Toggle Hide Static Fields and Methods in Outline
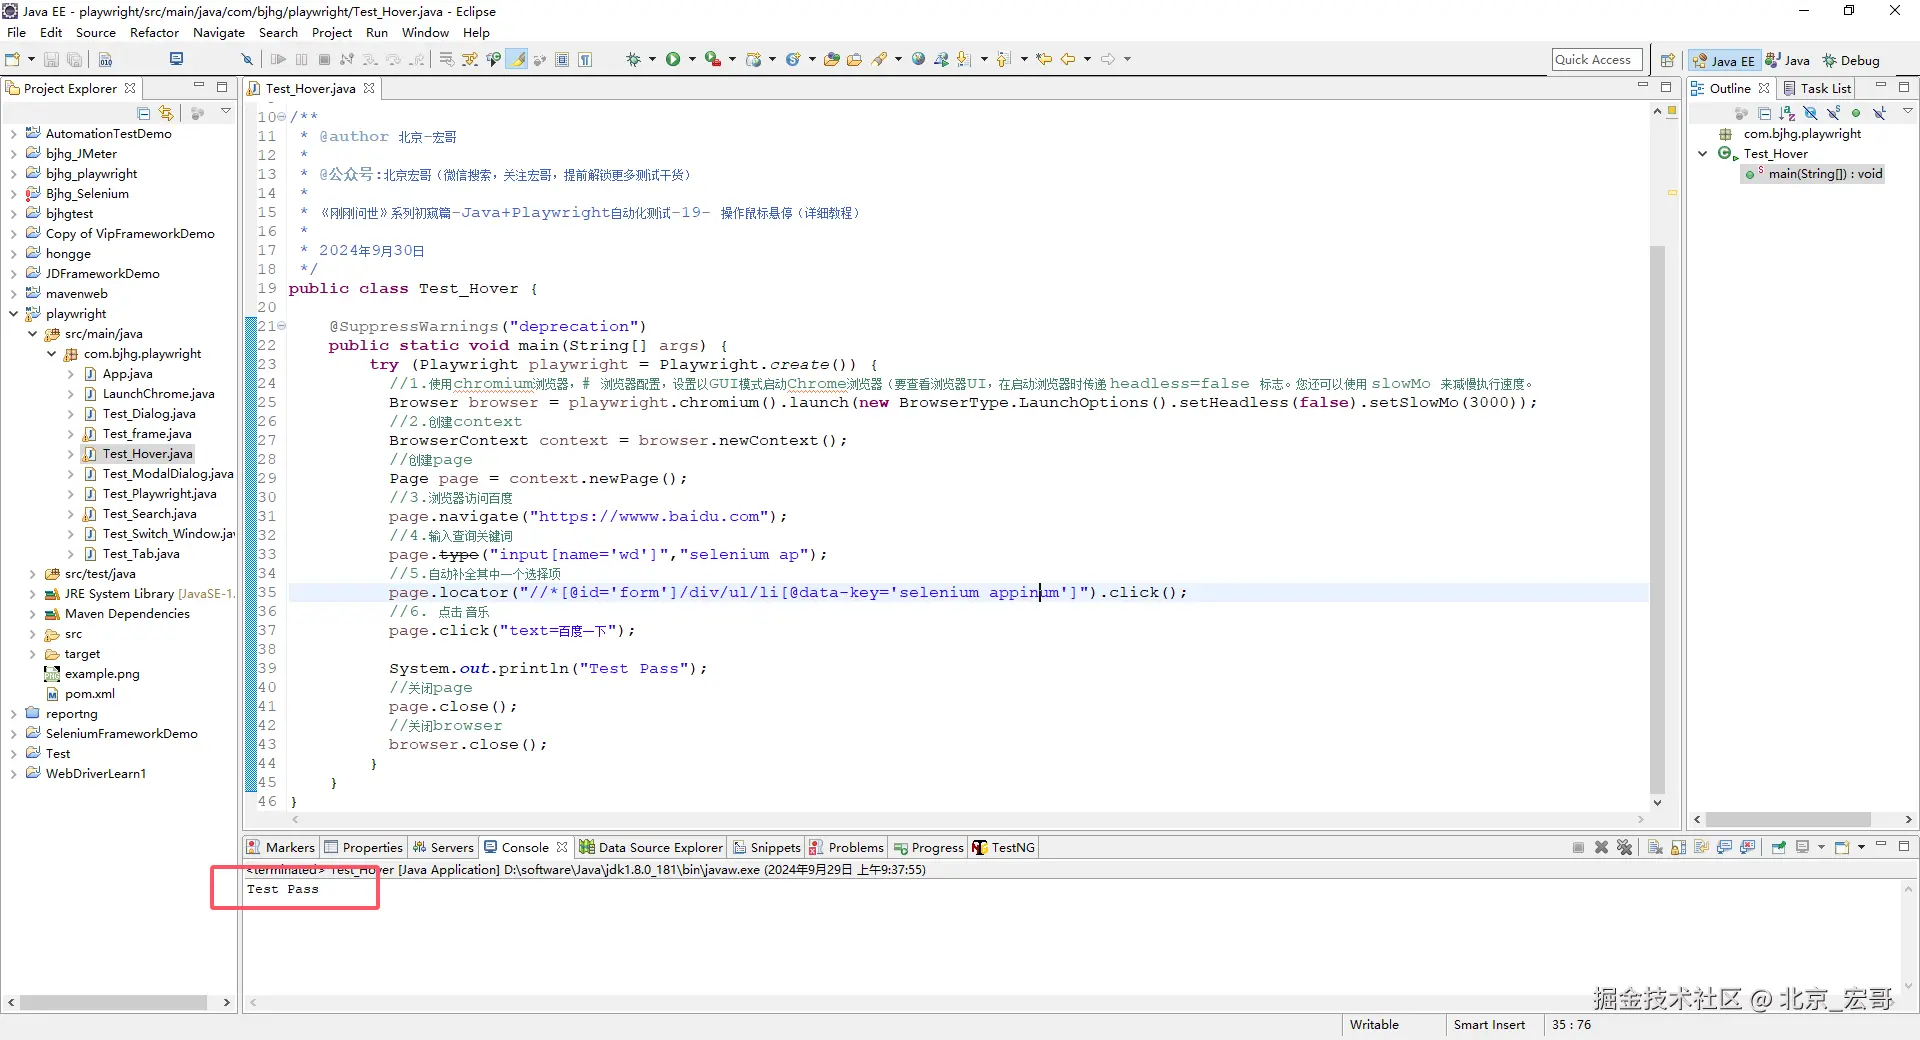 pyautogui.click(x=1833, y=113)
